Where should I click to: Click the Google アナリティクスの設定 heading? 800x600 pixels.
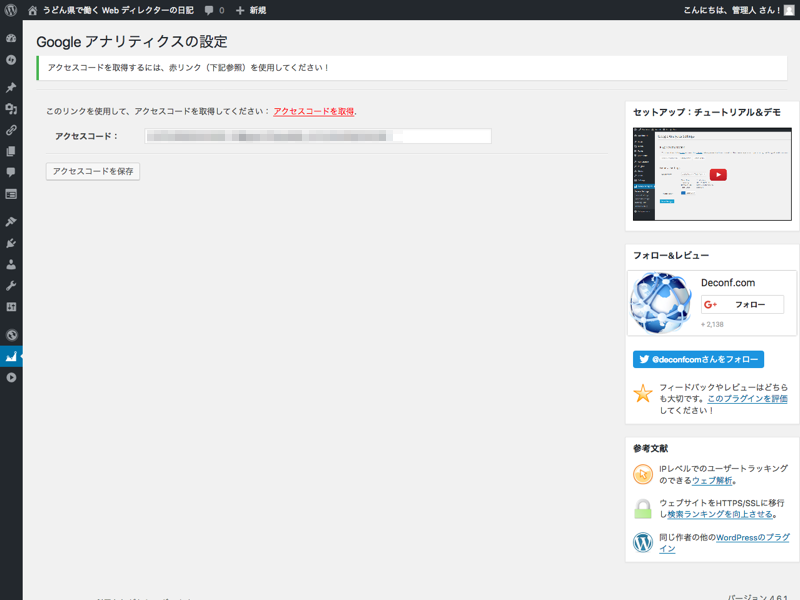click(x=132, y=41)
